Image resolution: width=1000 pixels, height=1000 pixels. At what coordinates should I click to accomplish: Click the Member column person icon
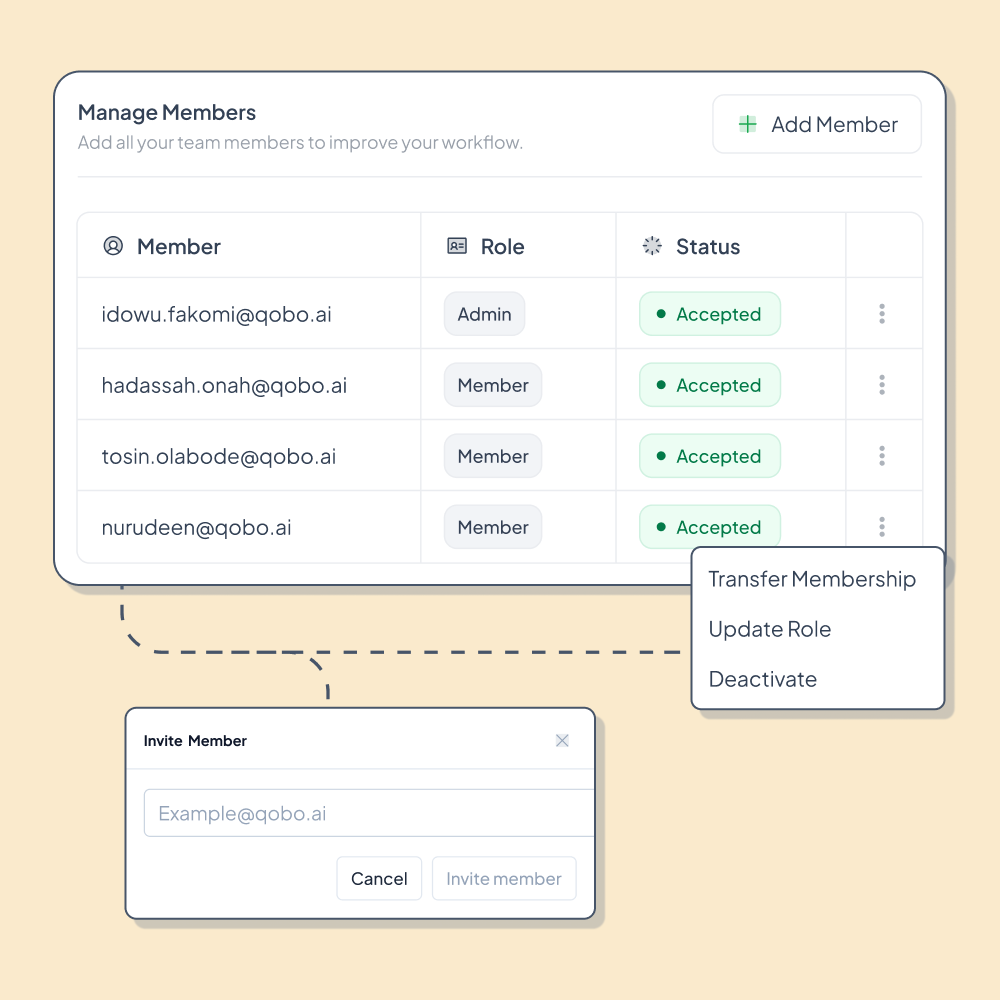(113, 246)
